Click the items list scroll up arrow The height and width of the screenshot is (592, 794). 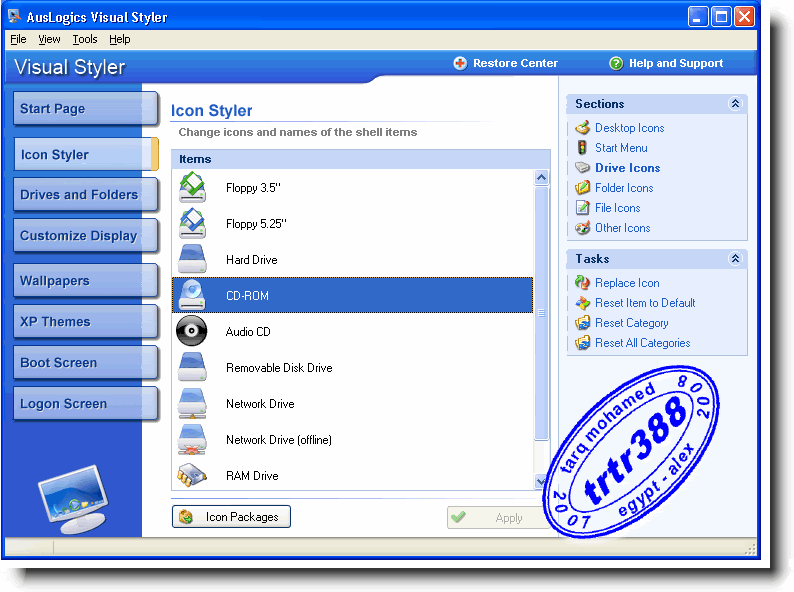(x=541, y=177)
